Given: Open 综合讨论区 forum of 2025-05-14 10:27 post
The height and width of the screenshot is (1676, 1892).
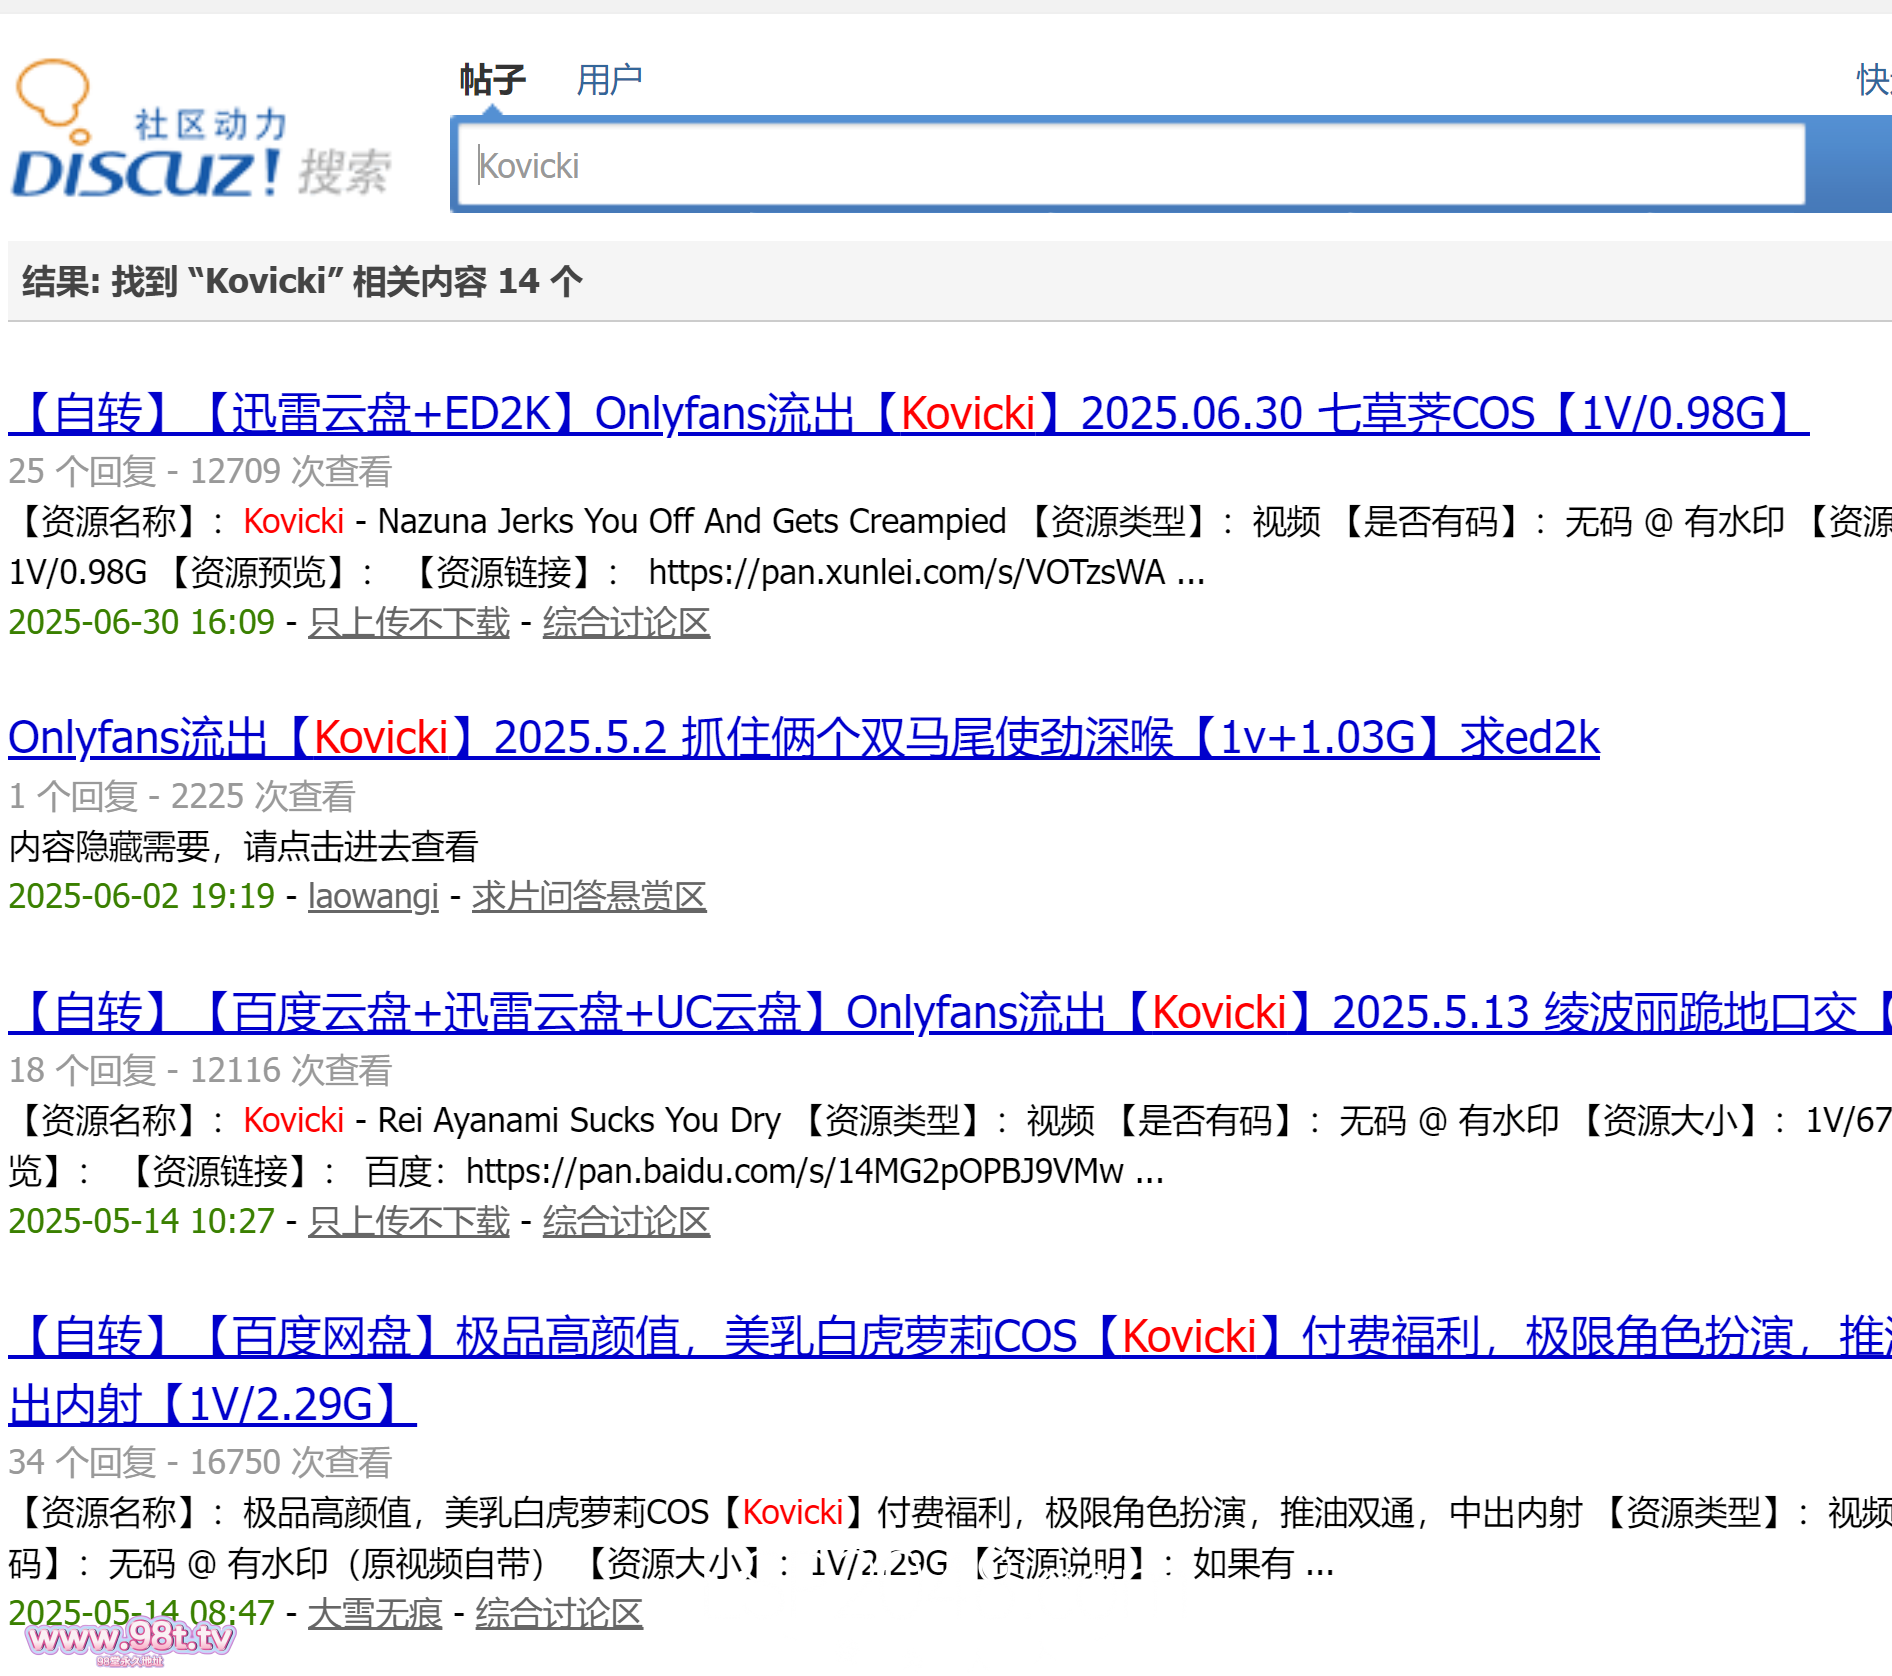Looking at the screenshot, I should [626, 1221].
